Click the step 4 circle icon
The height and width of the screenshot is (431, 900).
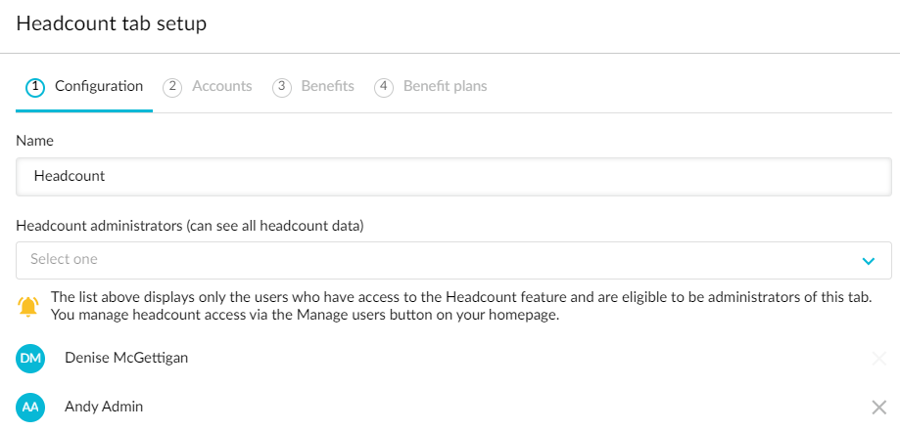(384, 87)
